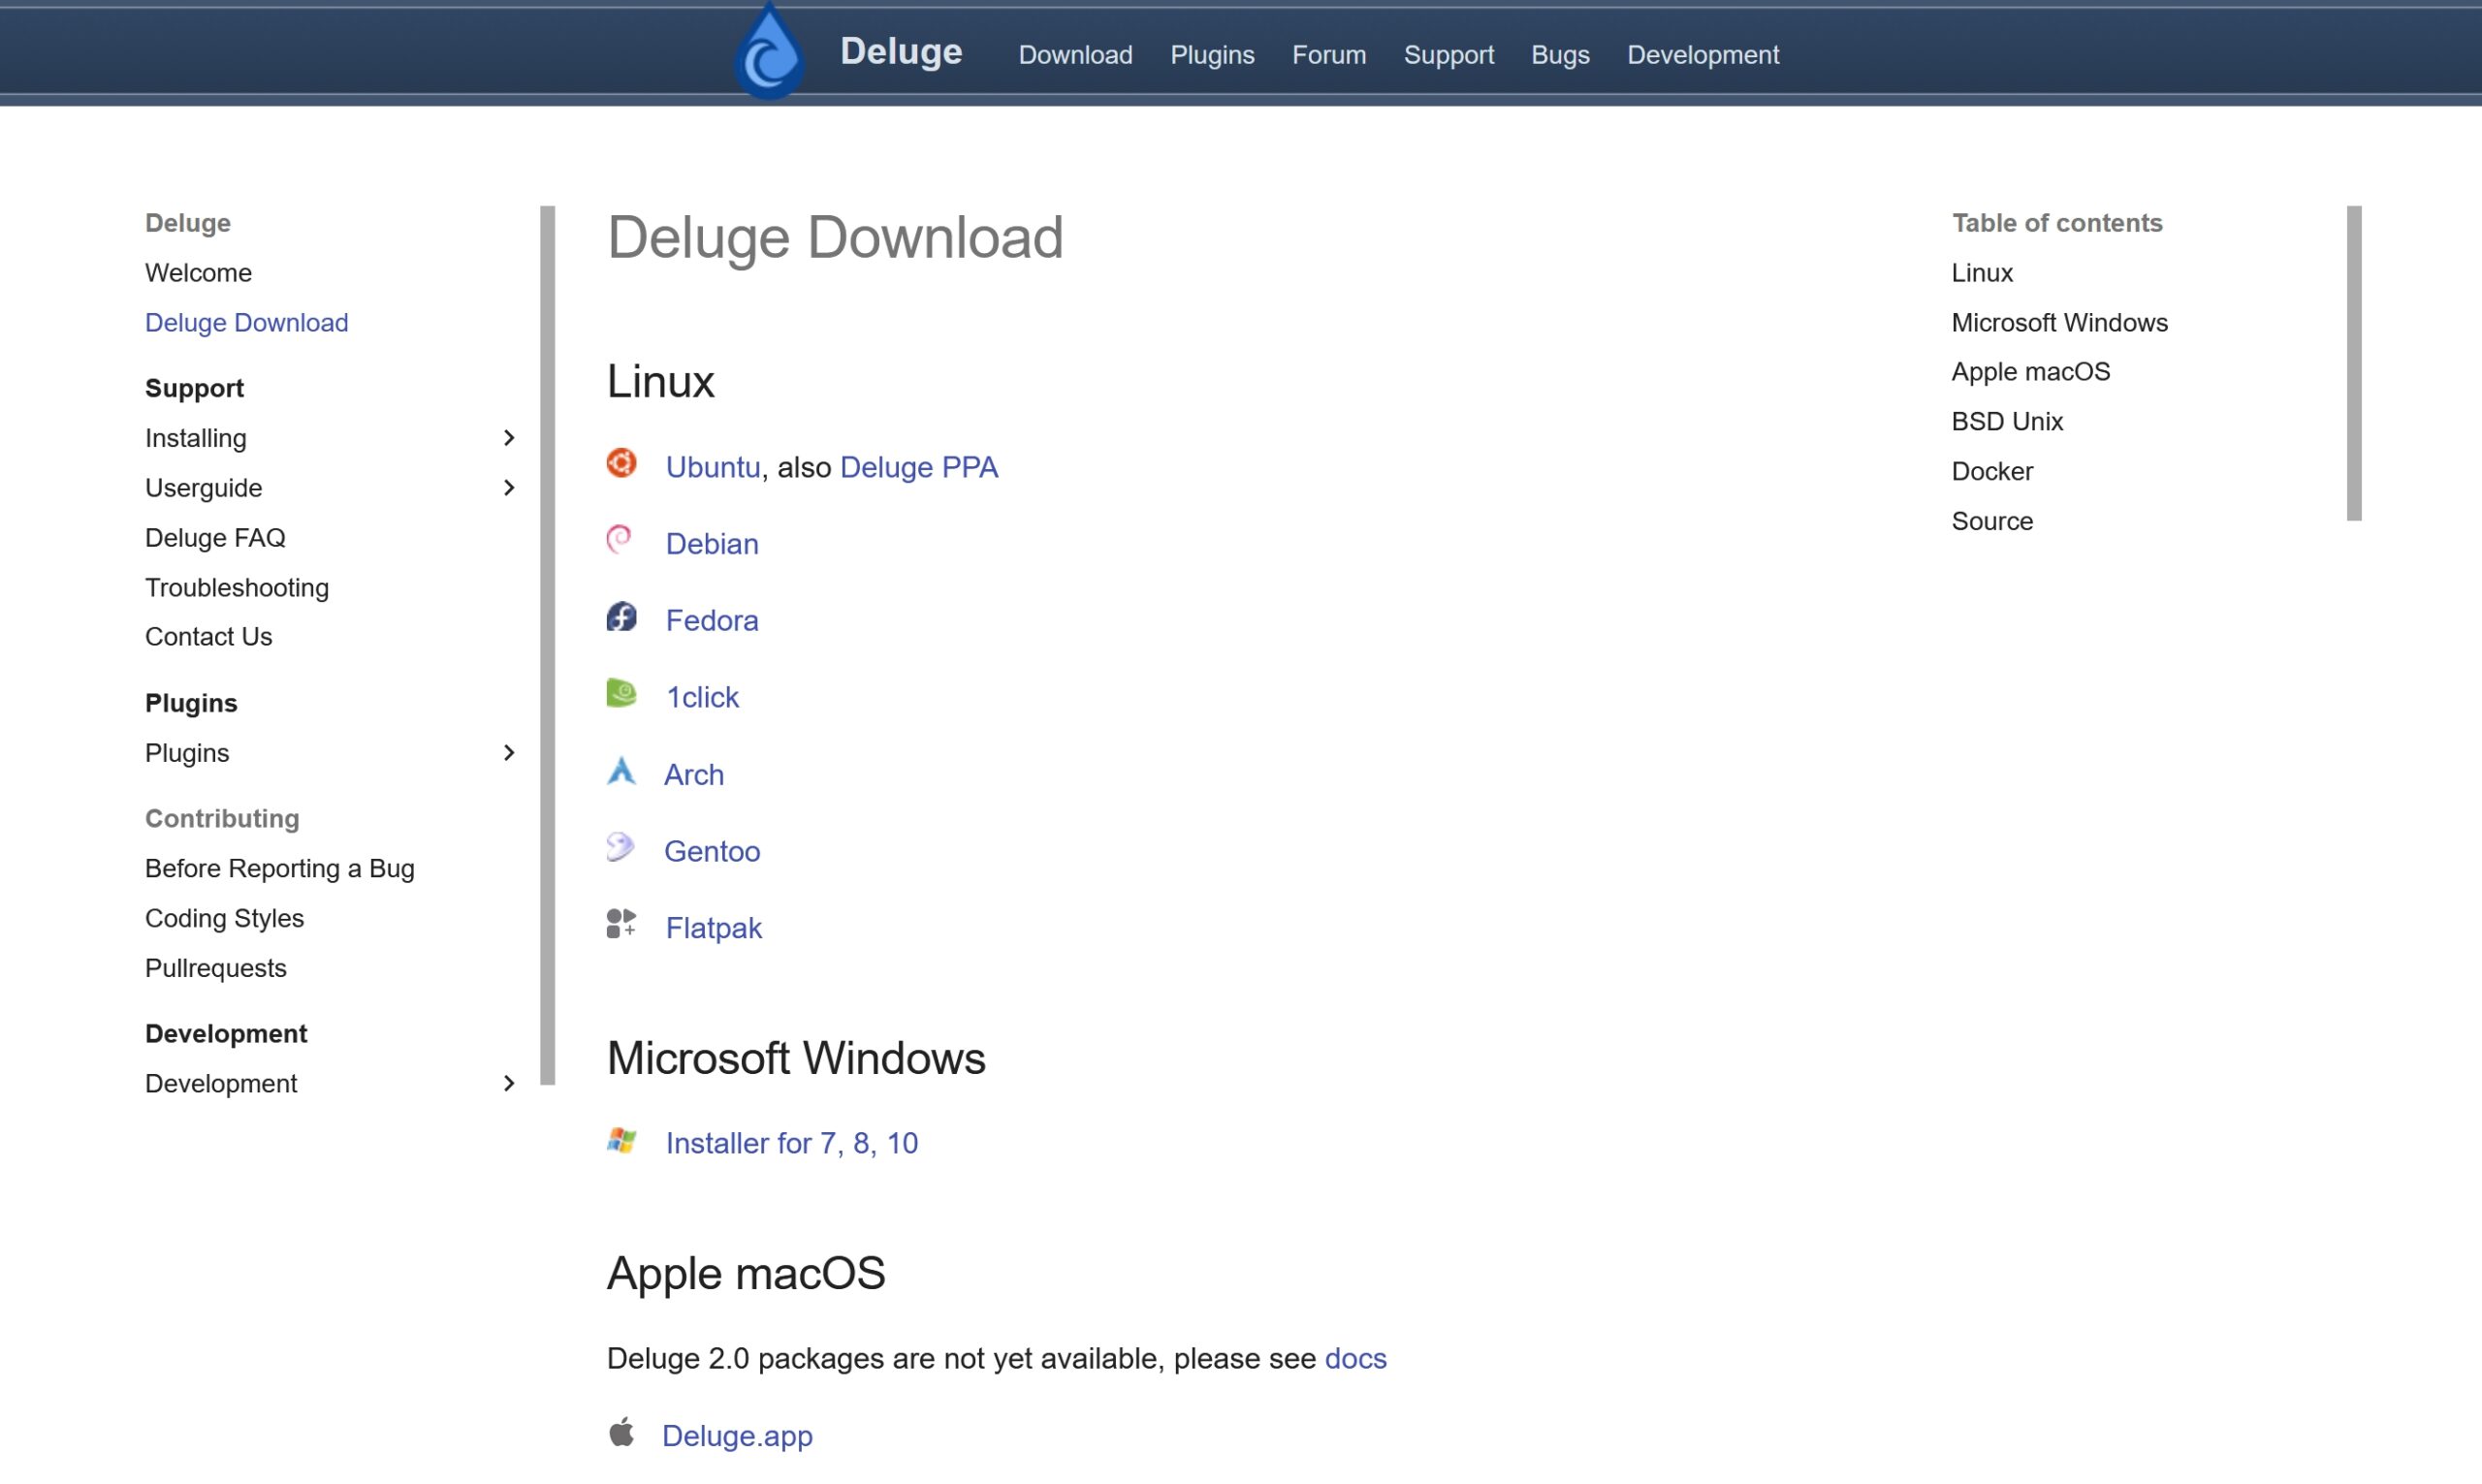This screenshot has height=1484, width=2482.
Task: Click the Deluge brand title
Action: 901,51
